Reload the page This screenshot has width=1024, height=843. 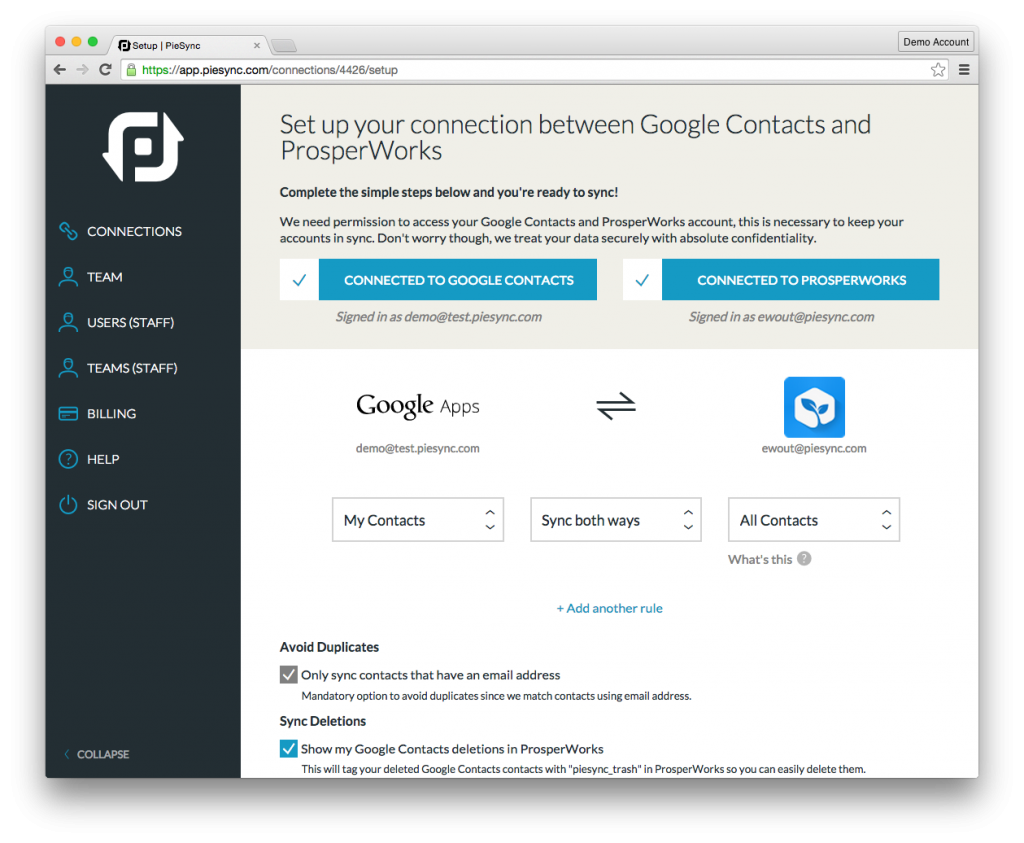coord(105,70)
